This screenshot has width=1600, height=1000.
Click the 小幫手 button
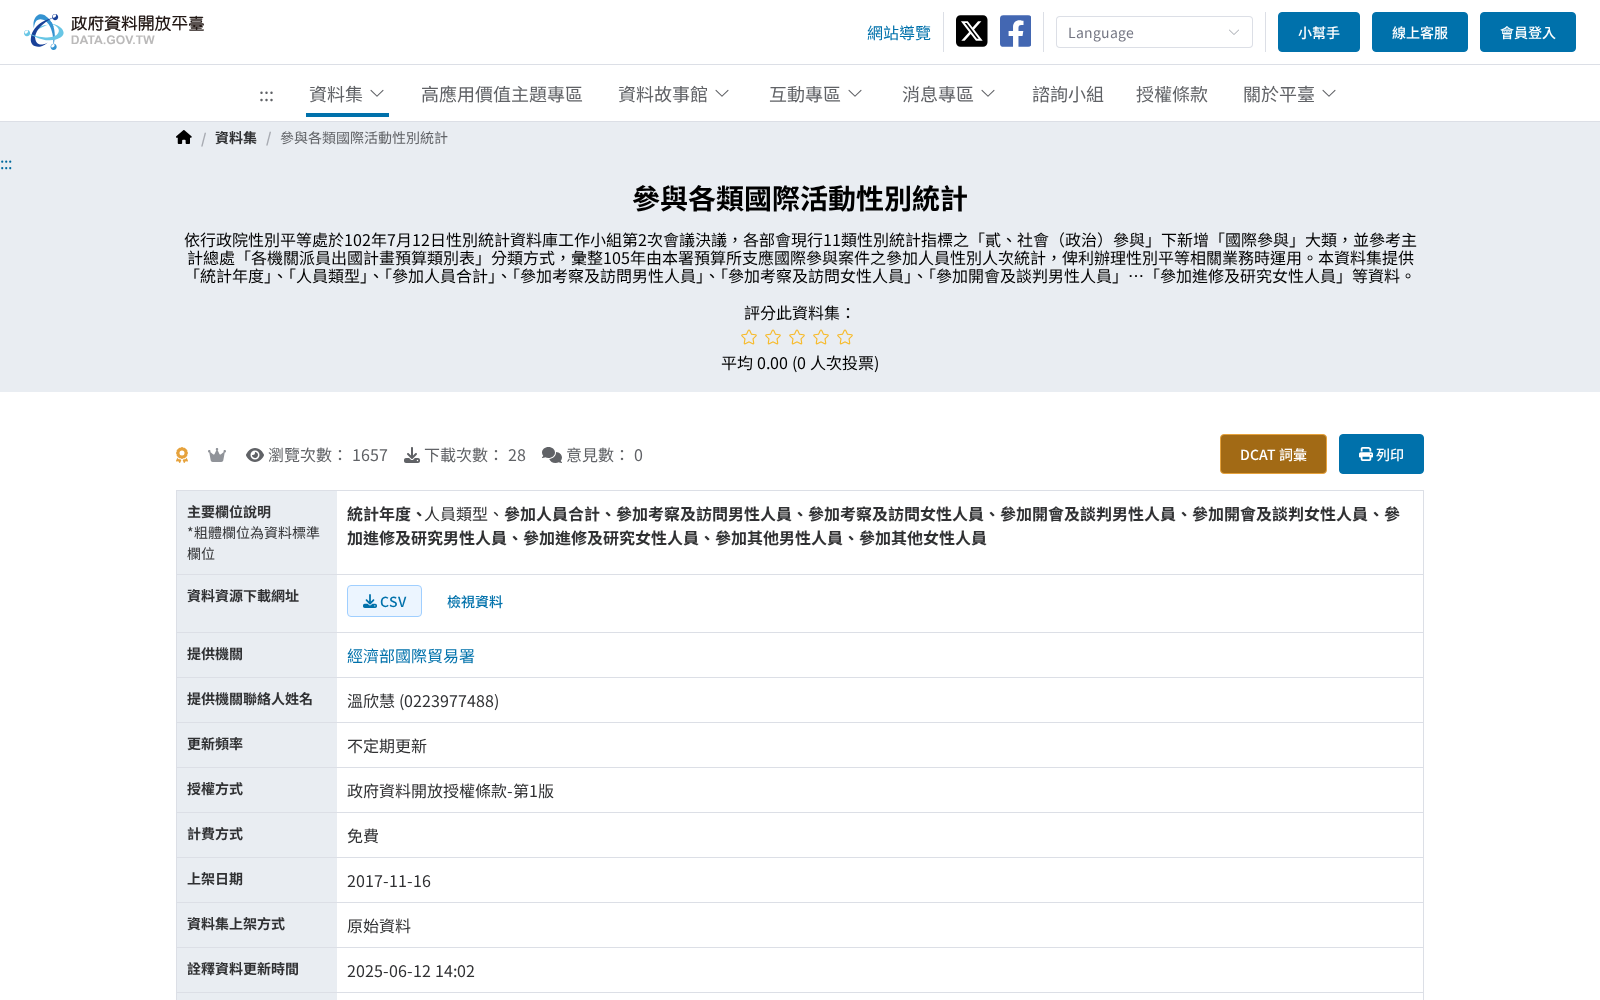[1319, 32]
